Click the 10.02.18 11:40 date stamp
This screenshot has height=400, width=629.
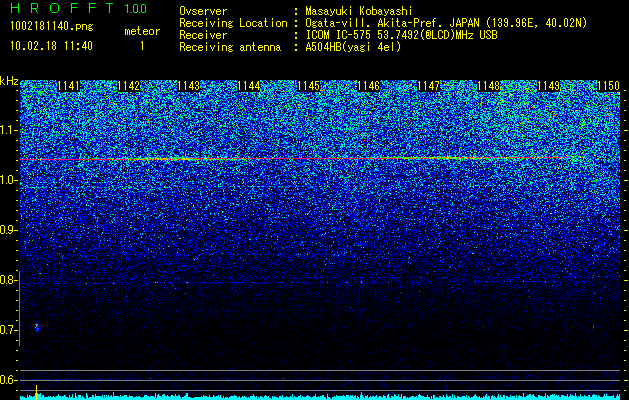[51, 46]
